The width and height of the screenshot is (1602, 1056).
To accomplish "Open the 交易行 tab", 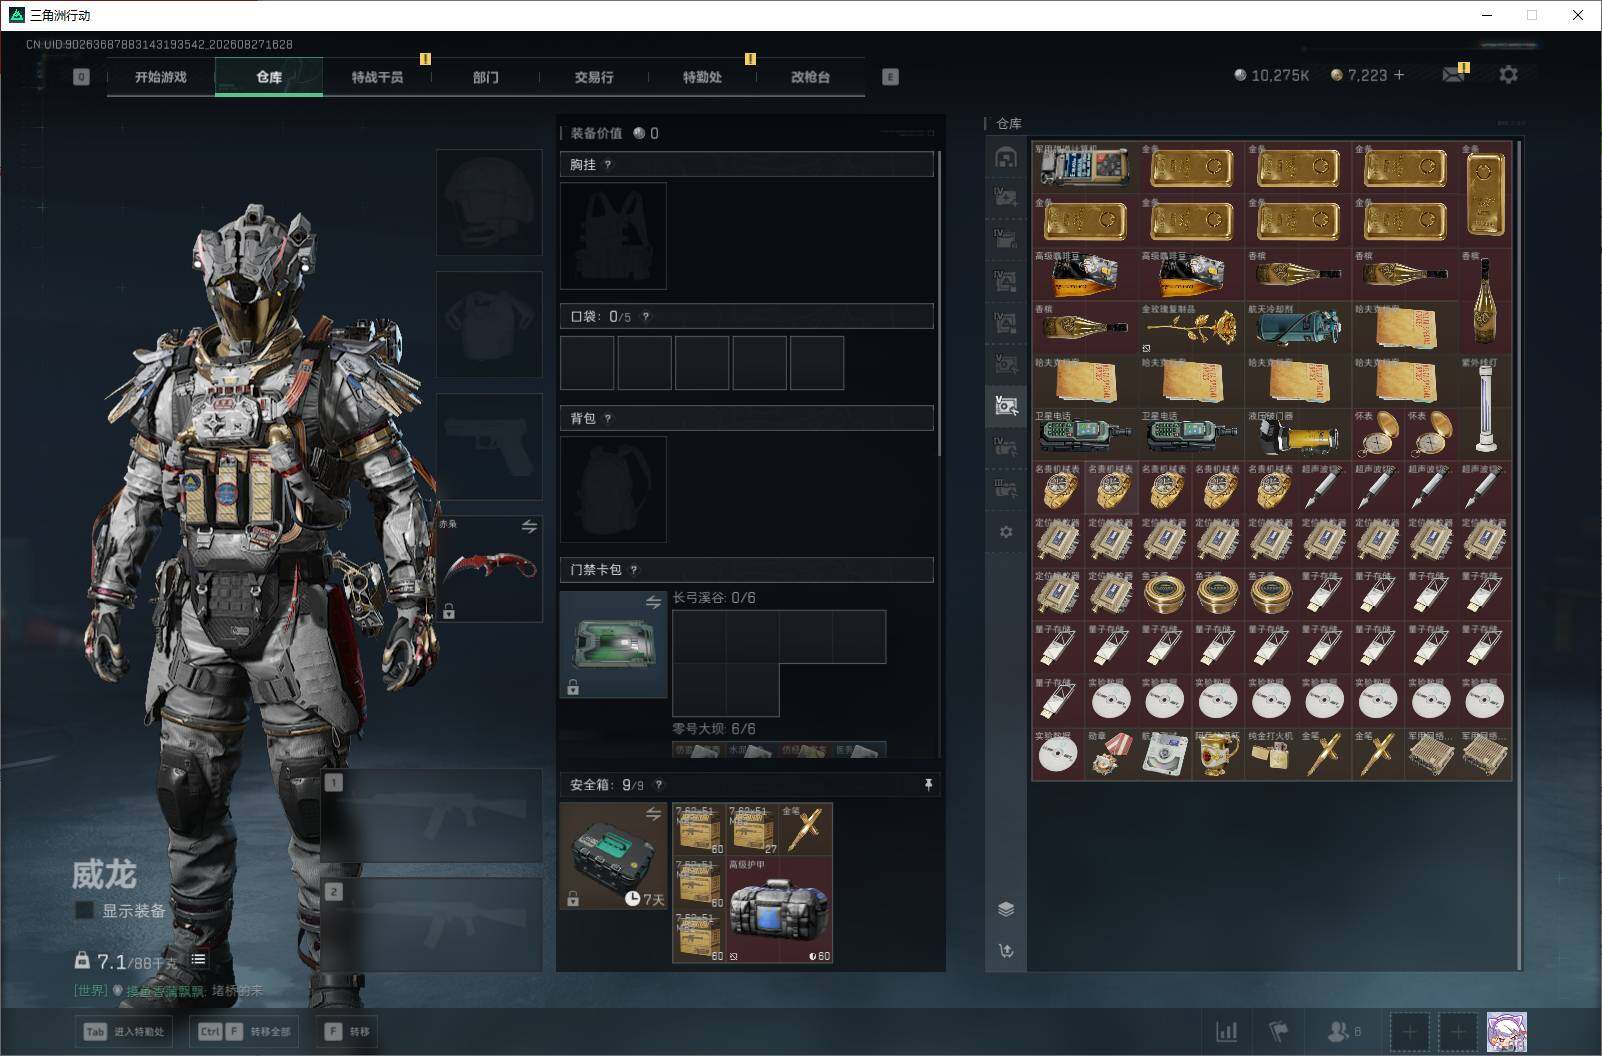I will [593, 77].
